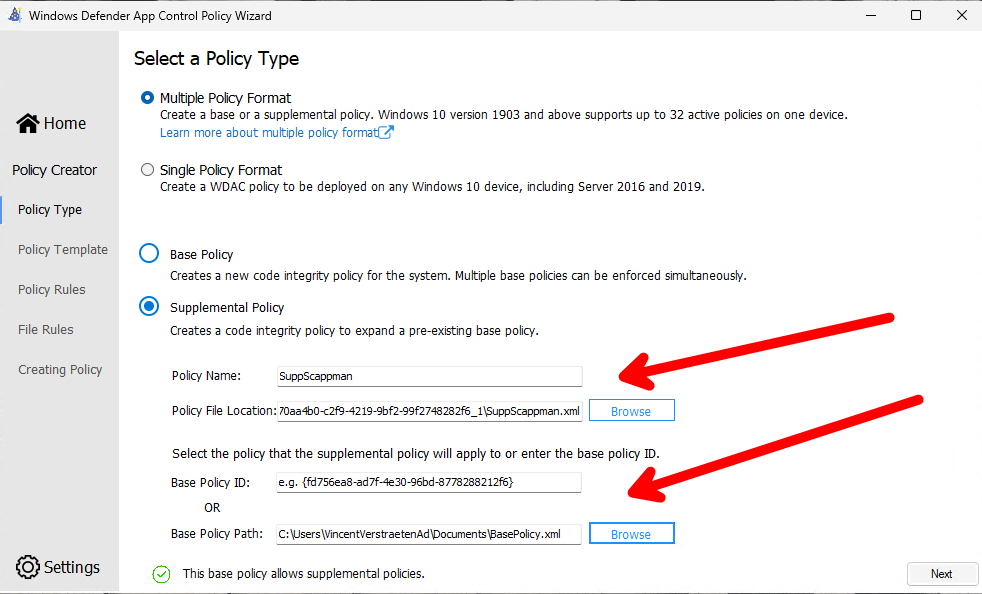Choose the Base Policy radio option

149,254
